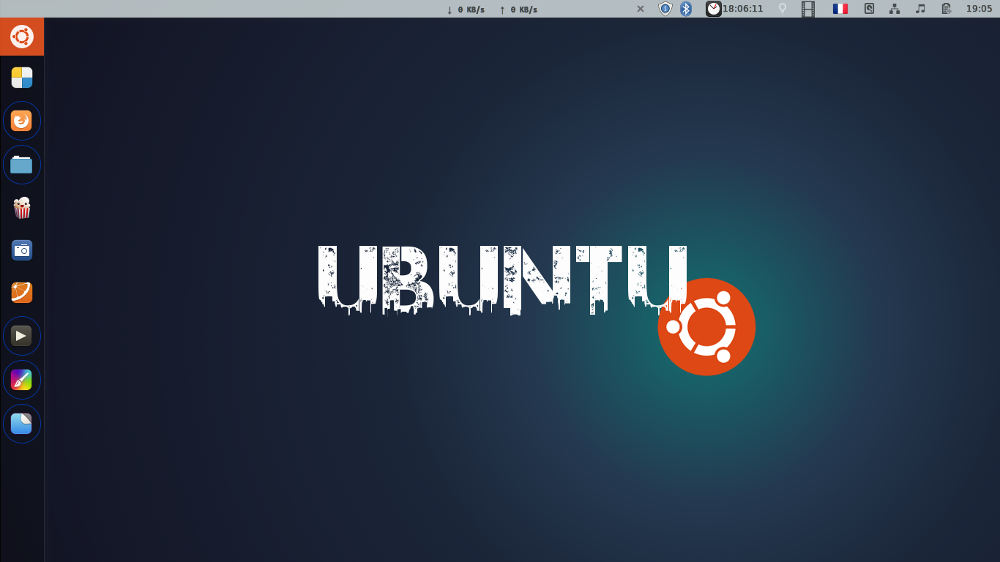The height and width of the screenshot is (562, 1000).
Task: Click the light bulb indicator icon
Action: [x=783, y=9]
